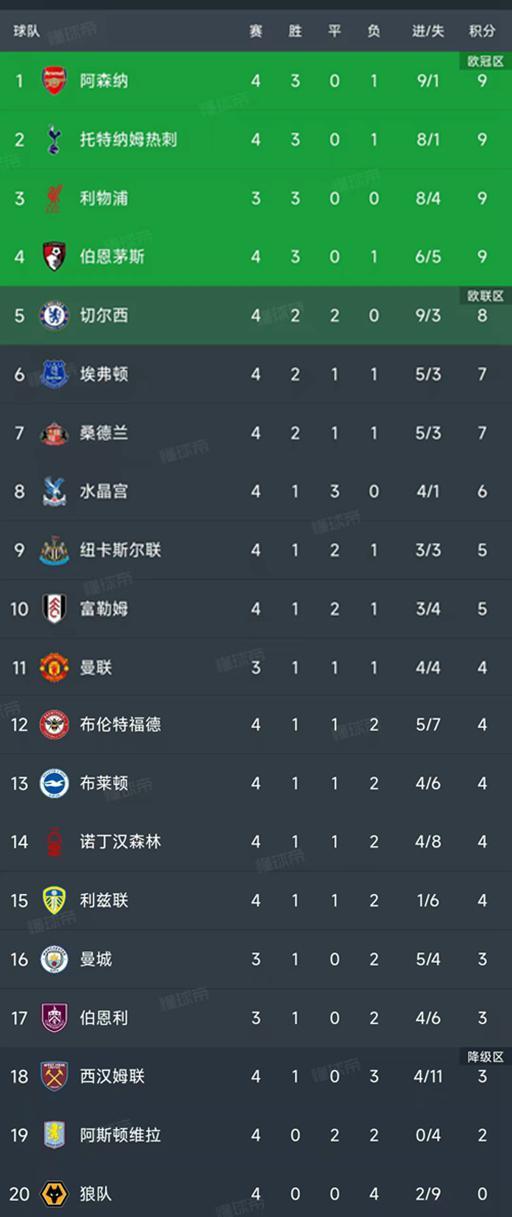Open the Bournemouth crest icon
512x1217 pixels.
(54, 256)
